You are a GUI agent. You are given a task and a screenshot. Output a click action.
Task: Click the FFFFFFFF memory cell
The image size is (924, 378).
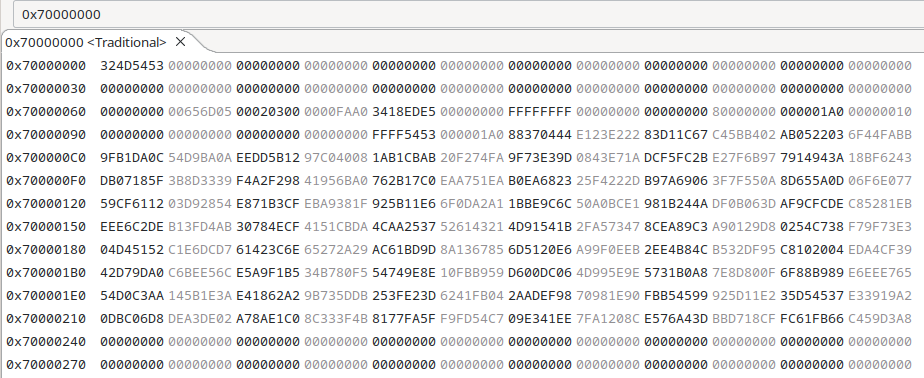tap(540, 111)
